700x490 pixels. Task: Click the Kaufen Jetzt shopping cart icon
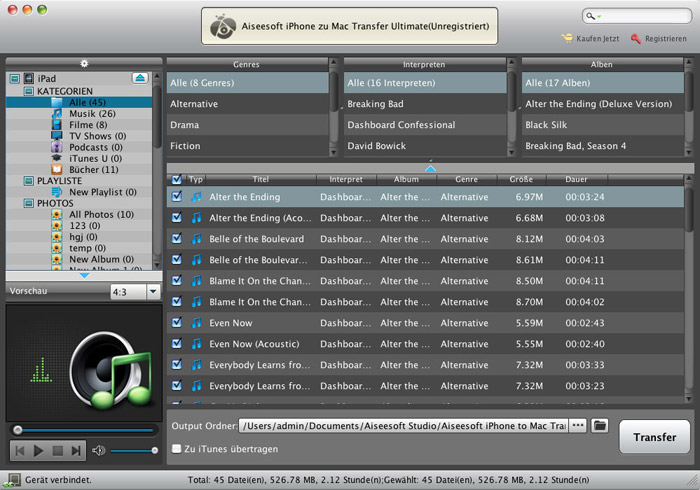(567, 39)
